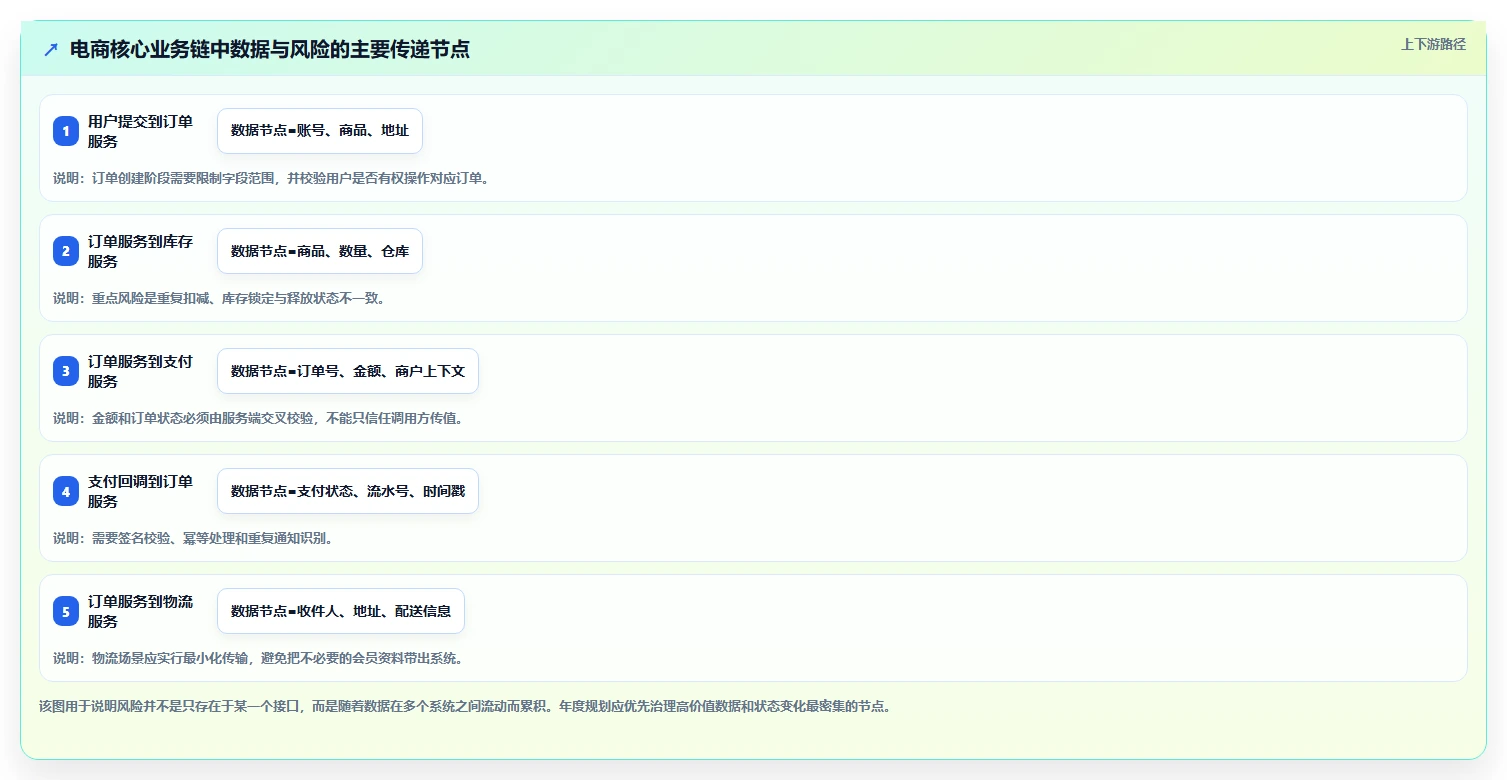Click the note about 金额和订单状态必须由服务端交叉校验
Screen dimensions: 1507x780
[x=258, y=418]
